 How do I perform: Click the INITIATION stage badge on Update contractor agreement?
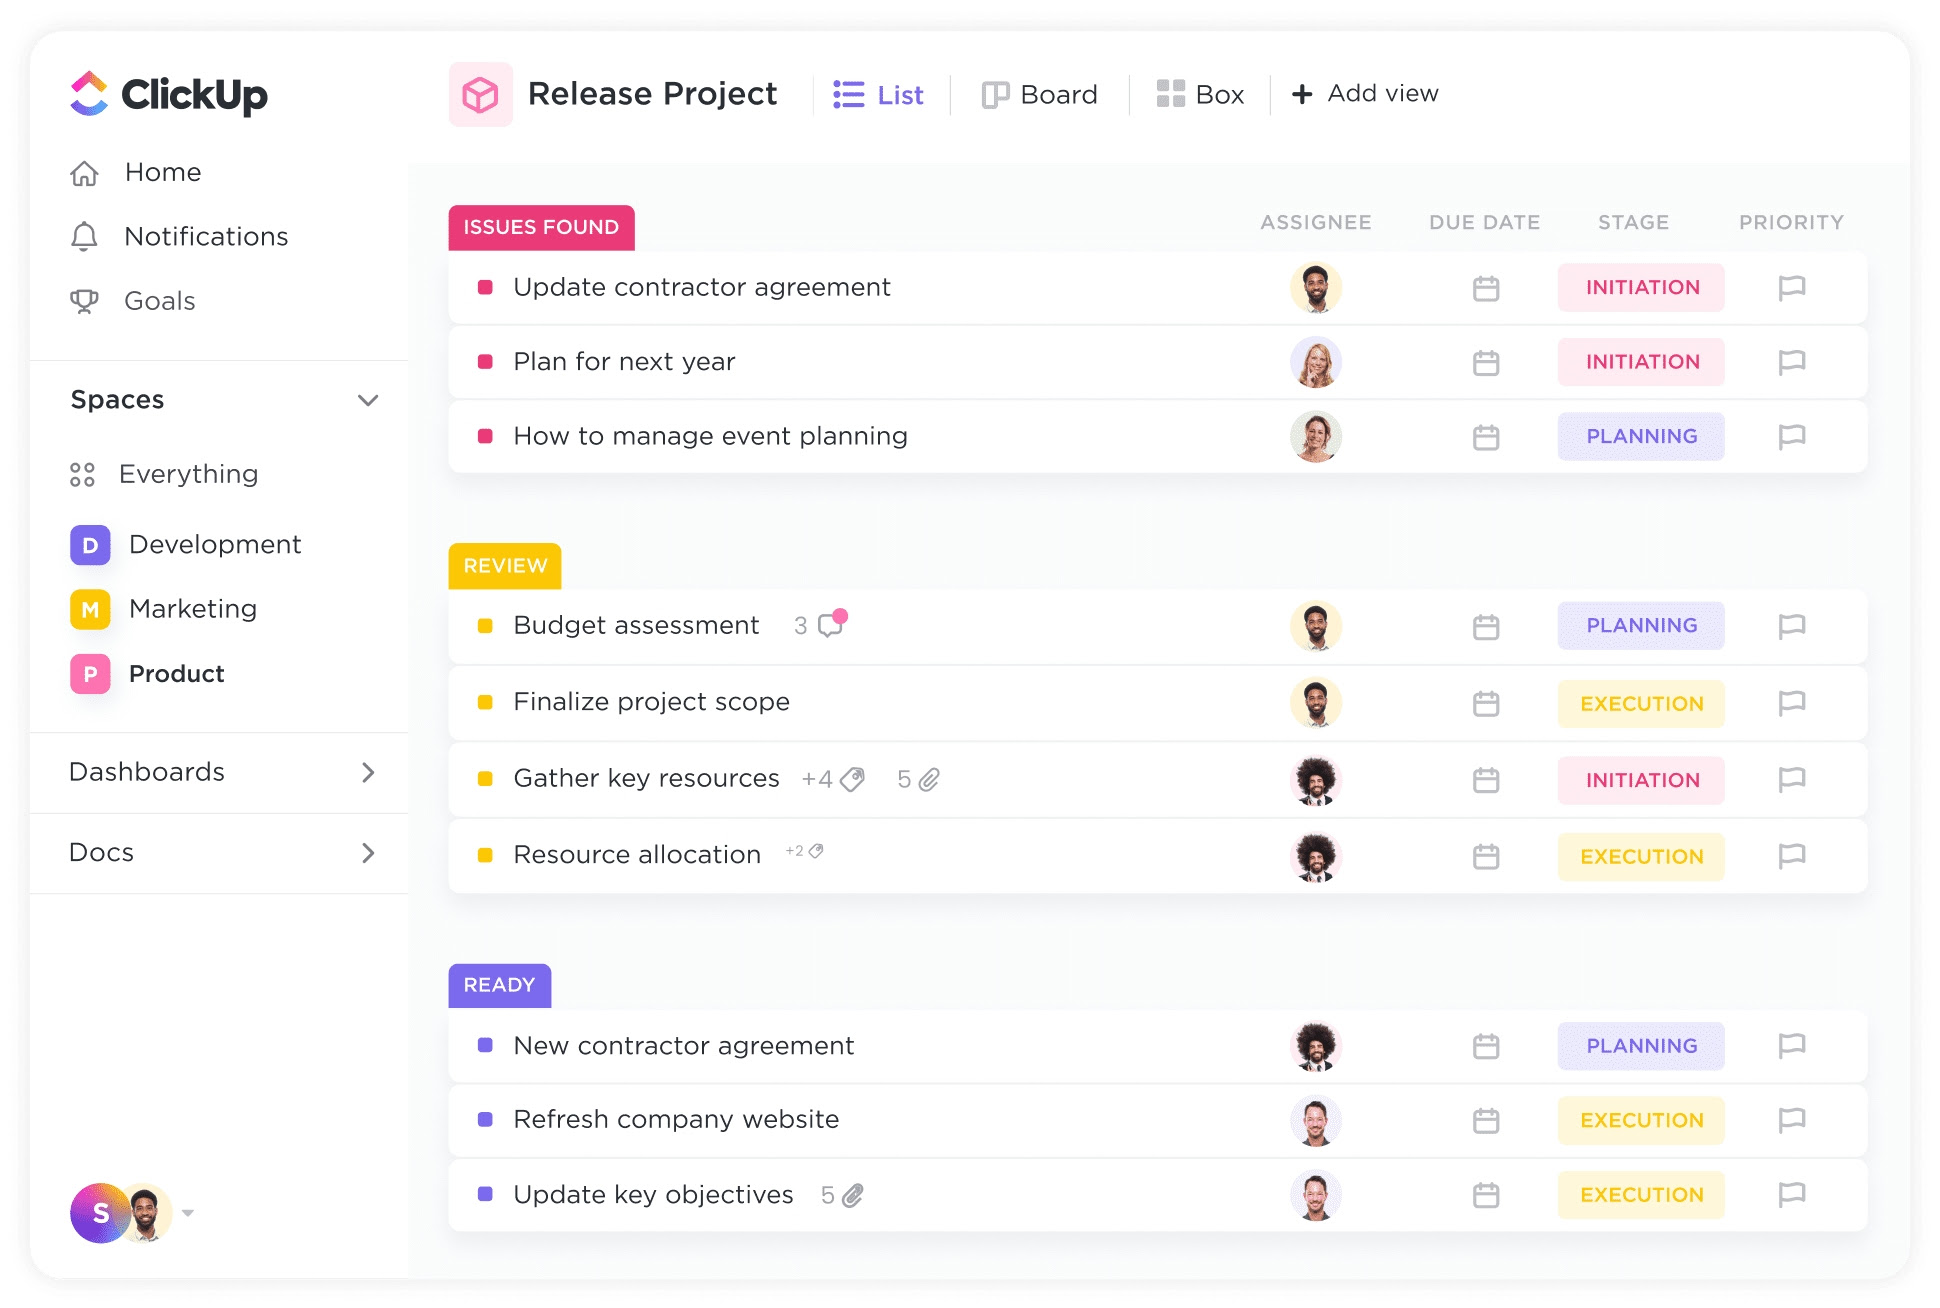click(1640, 287)
